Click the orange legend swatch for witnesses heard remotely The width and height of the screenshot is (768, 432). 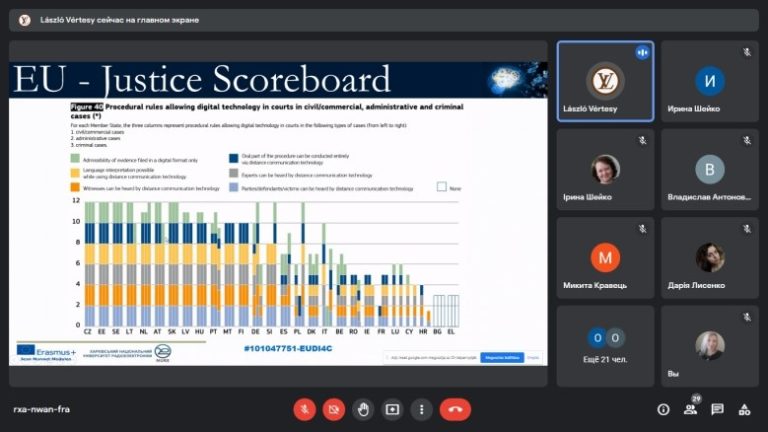(x=75, y=187)
